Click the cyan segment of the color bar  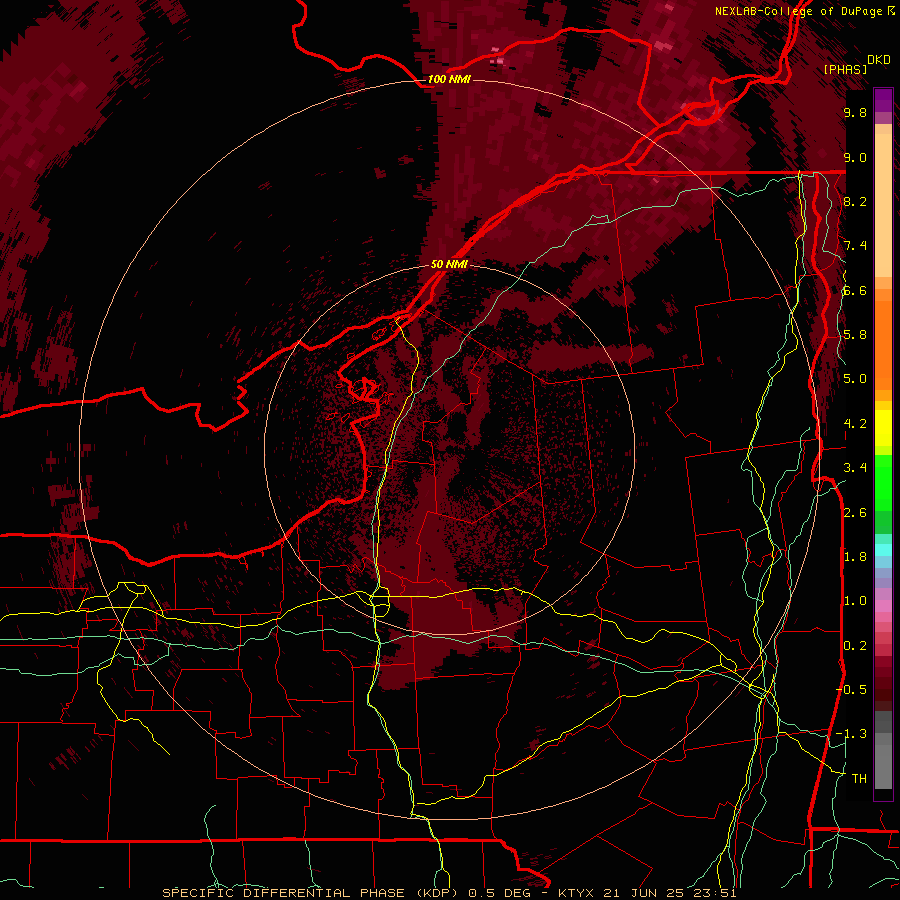click(x=883, y=550)
